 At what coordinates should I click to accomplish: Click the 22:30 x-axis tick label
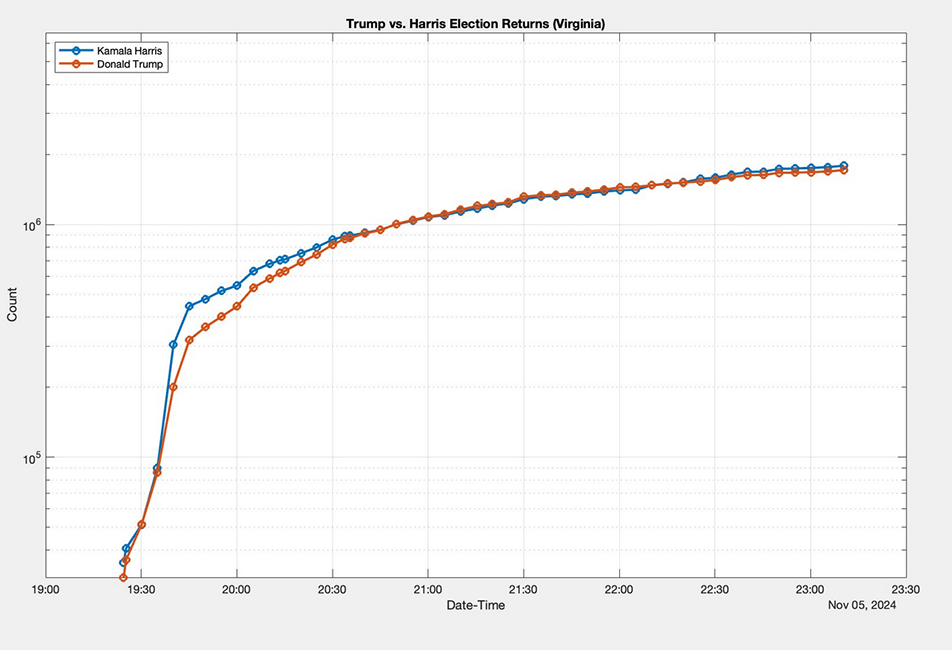715,590
